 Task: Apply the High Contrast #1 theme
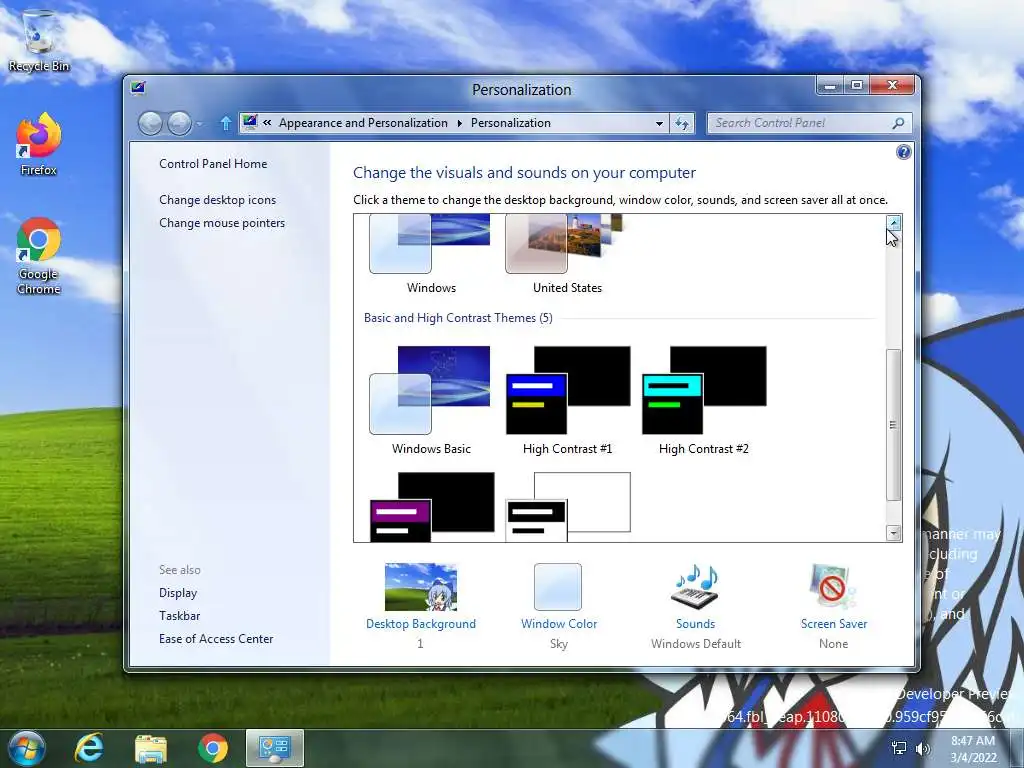tap(568, 400)
